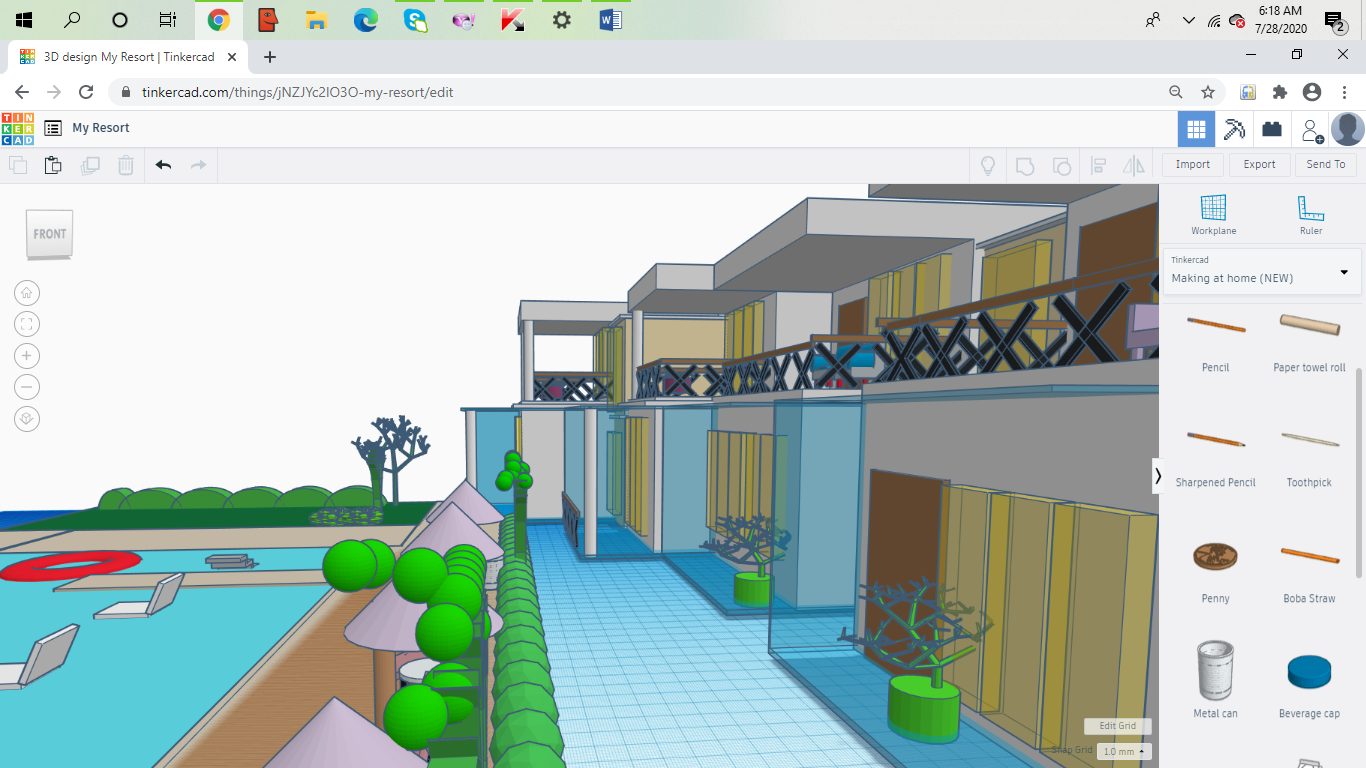The height and width of the screenshot is (768, 1366).
Task: Invite collaborators with add-person icon
Action: 1311,130
